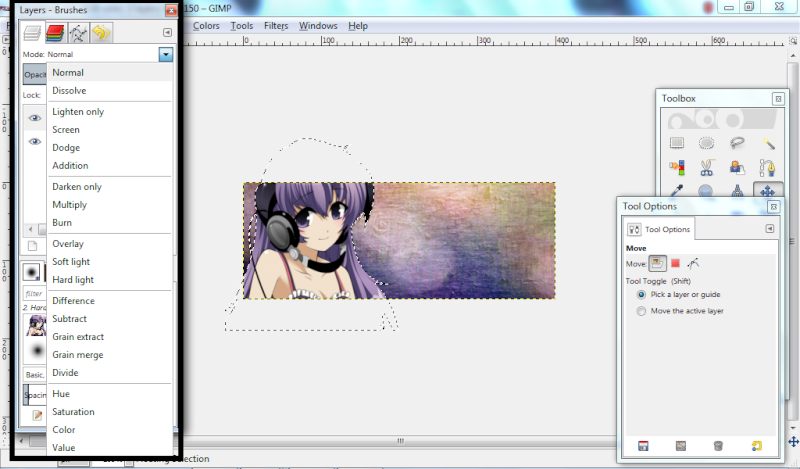
Task: Click the navigation cross icon at canvas corner
Action: 793,441
